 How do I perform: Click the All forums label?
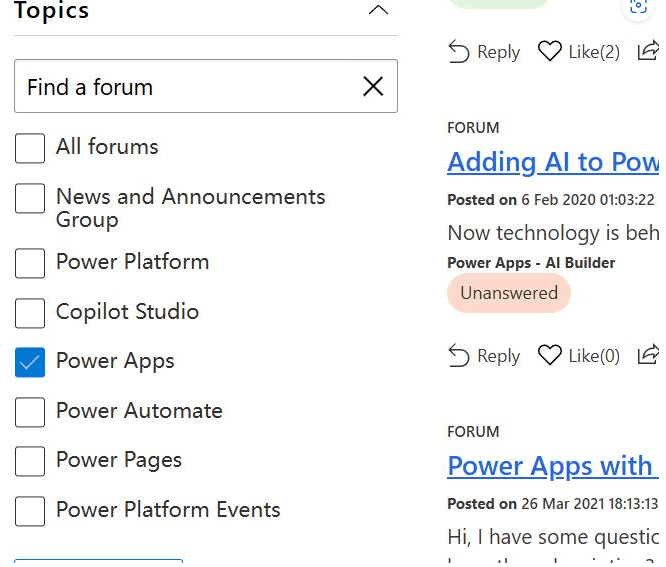(x=107, y=147)
